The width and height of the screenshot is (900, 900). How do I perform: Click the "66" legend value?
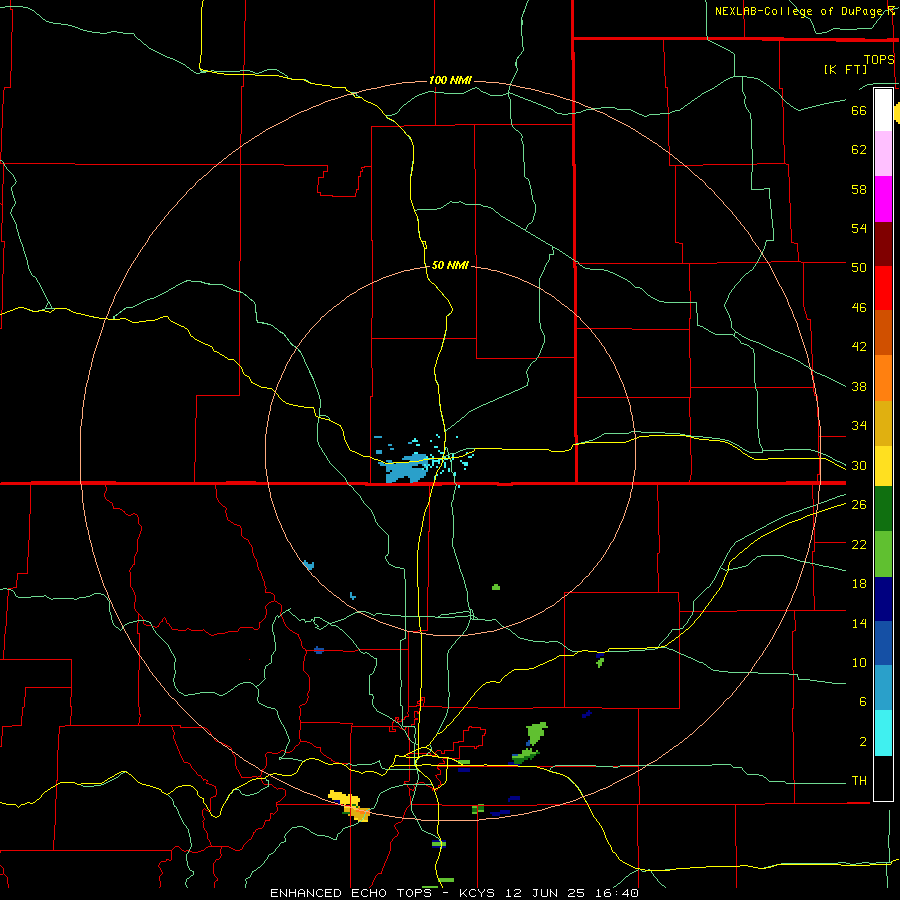(859, 111)
